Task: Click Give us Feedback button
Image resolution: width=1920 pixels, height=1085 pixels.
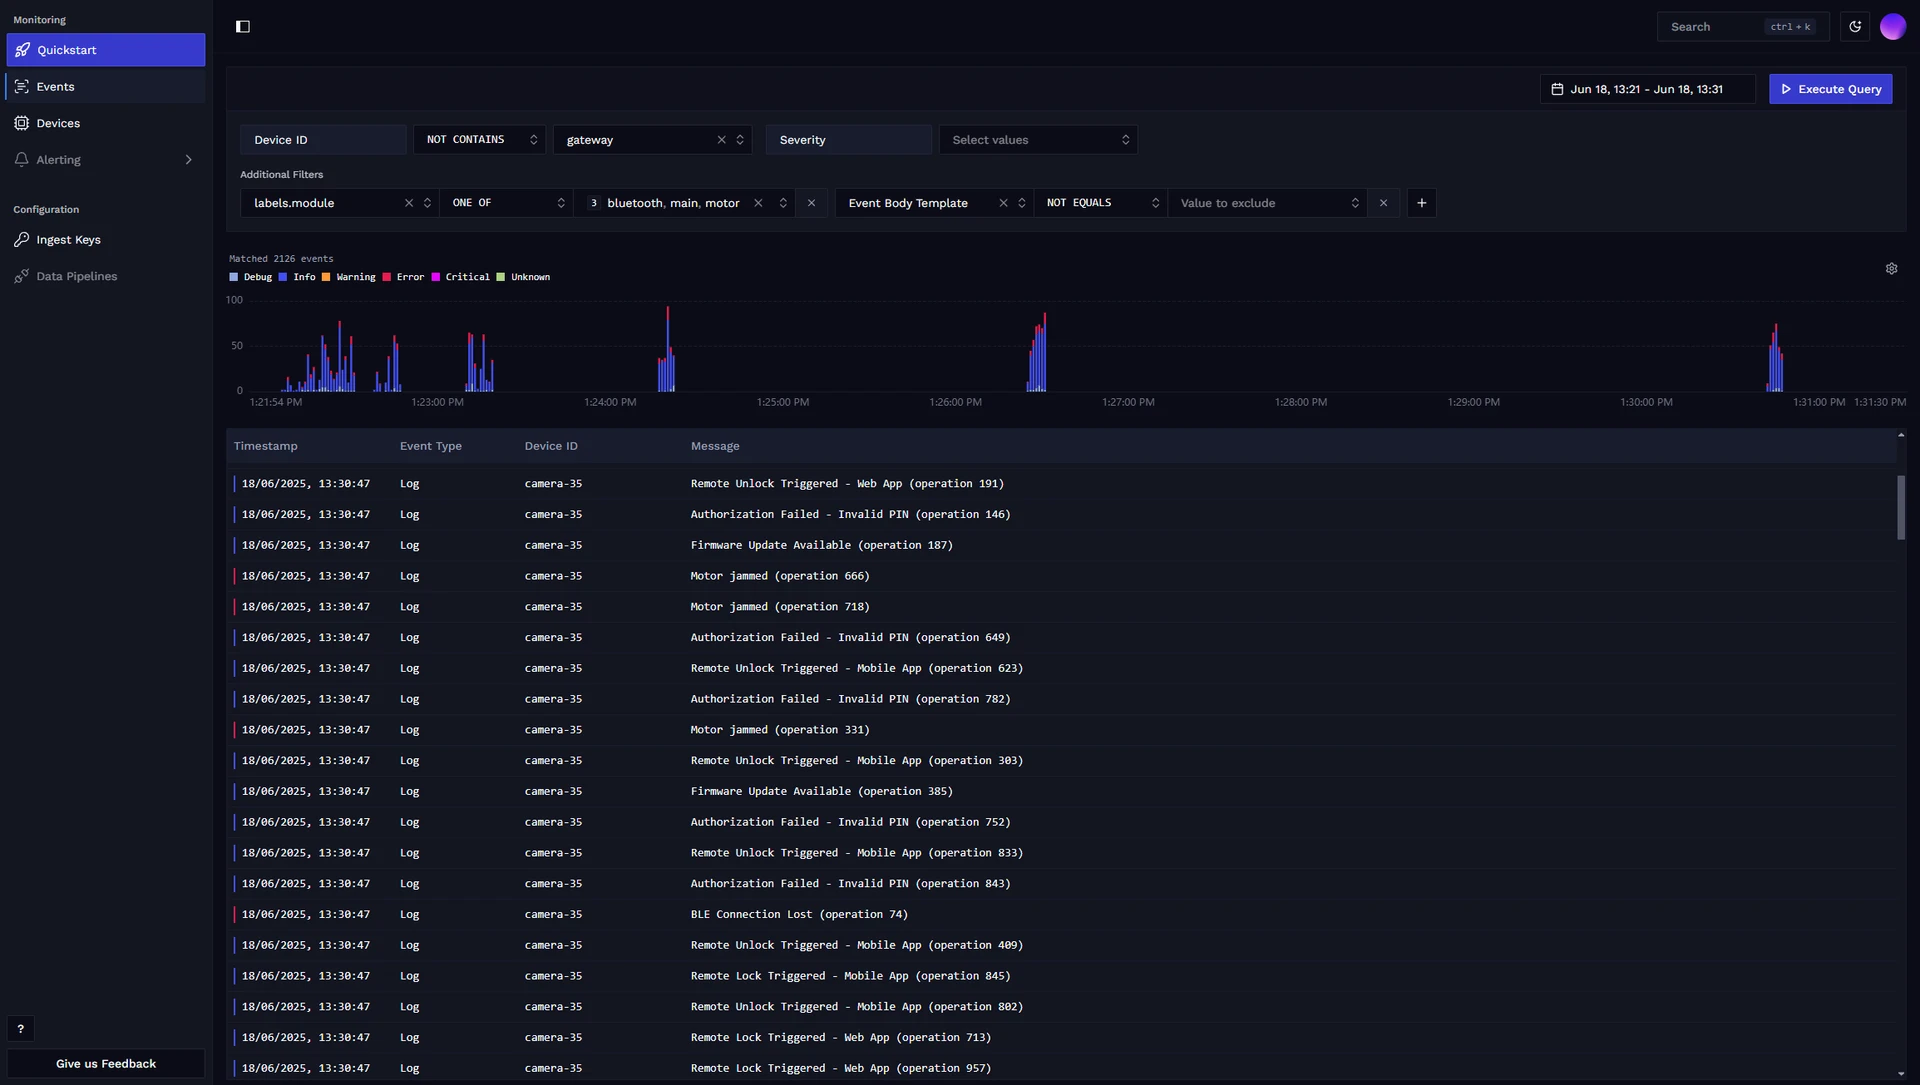Action: click(106, 1064)
